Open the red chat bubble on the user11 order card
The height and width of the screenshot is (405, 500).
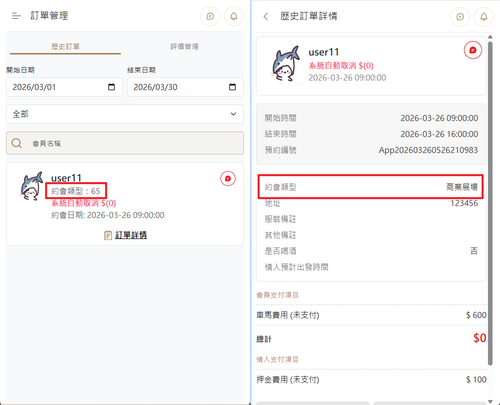[x=228, y=179]
